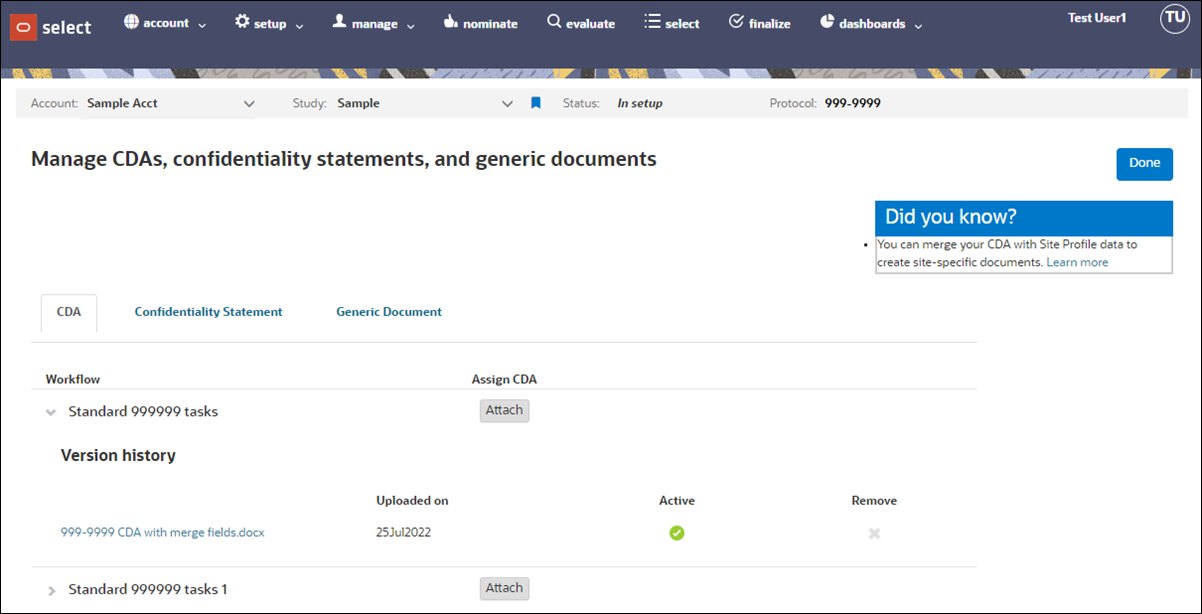1202x614 pixels.
Task: Click the Did you know? header
Action: click(1024, 218)
